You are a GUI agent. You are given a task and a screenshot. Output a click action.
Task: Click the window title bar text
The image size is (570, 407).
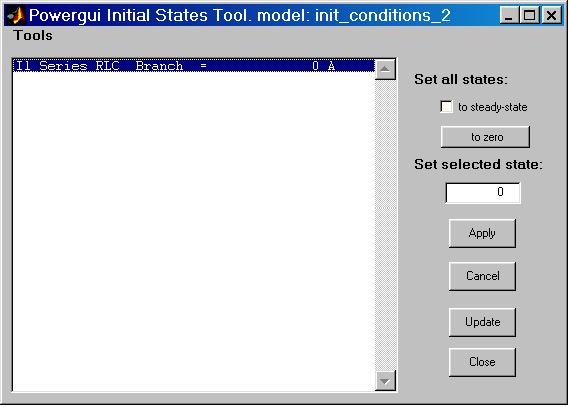point(240,16)
